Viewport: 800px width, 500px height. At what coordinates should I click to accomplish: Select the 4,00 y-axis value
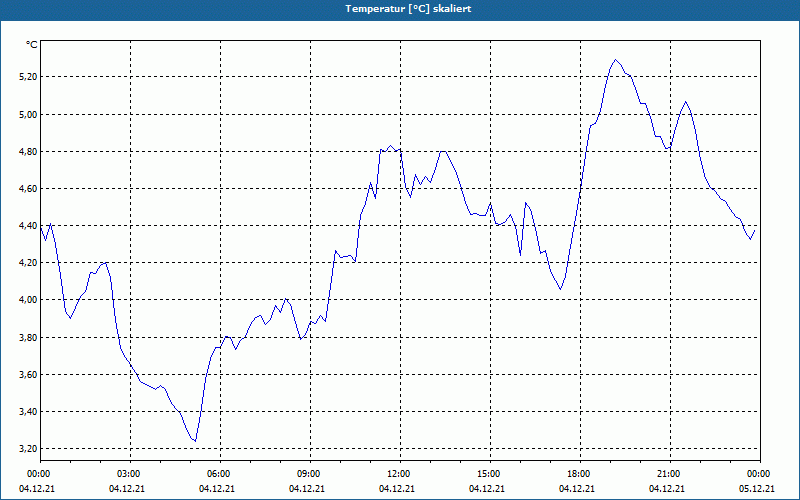click(29, 300)
